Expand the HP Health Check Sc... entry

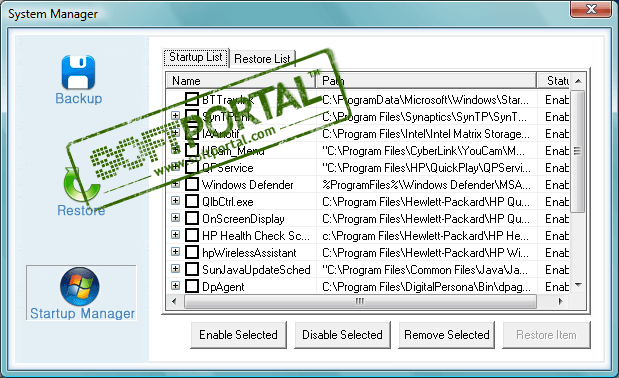[x=175, y=235]
